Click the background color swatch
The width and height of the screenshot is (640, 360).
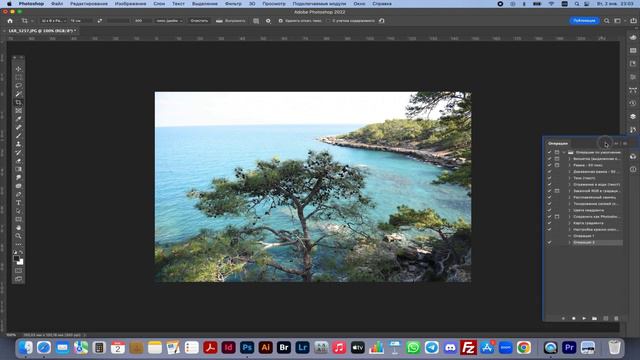point(20,262)
